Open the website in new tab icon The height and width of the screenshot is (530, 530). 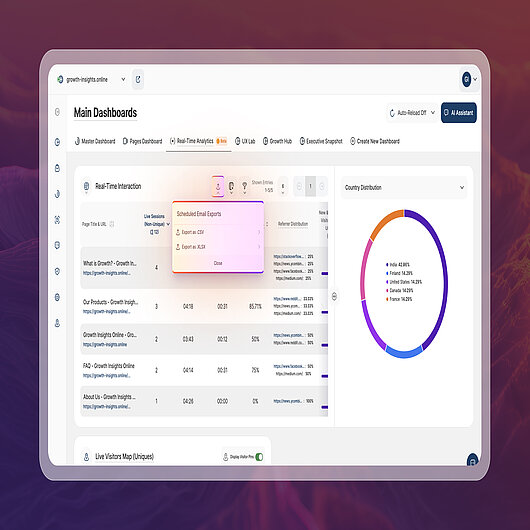(138, 79)
